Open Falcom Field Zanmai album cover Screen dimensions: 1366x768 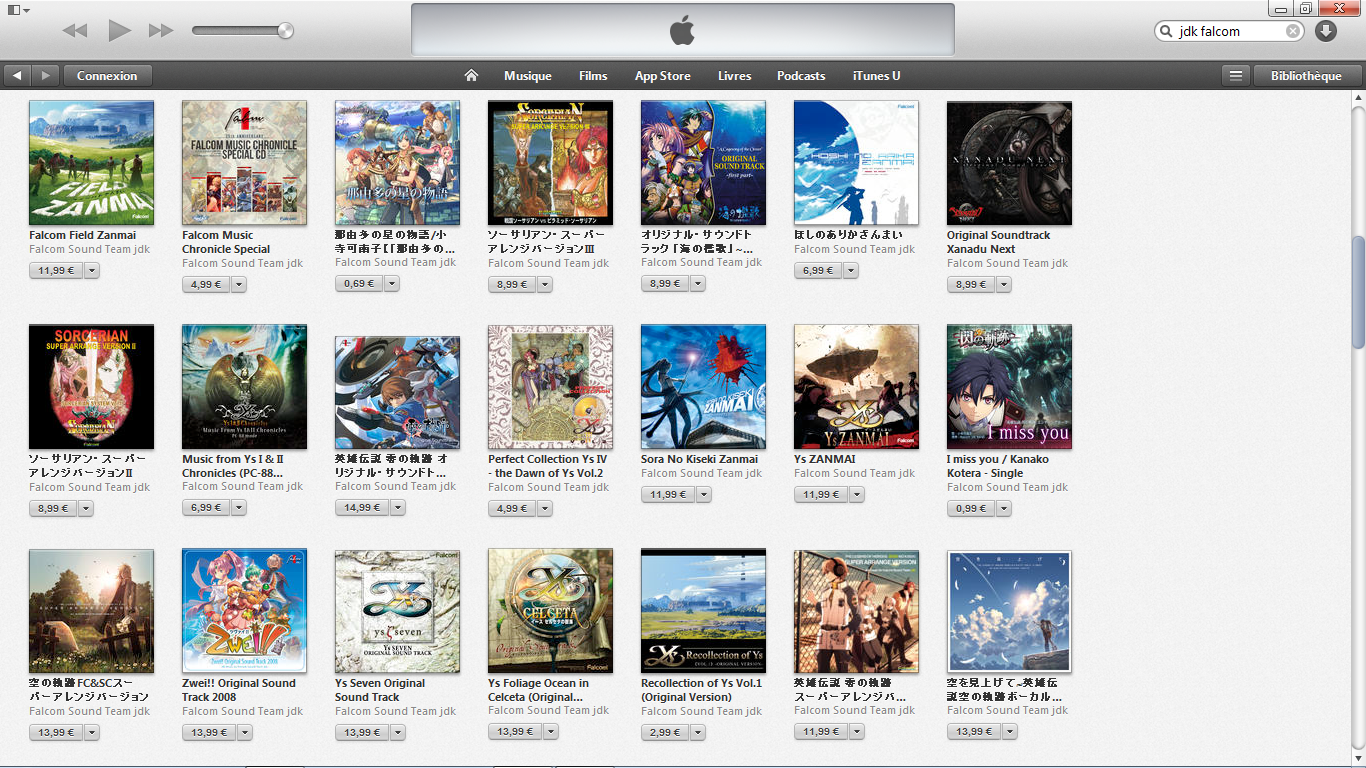(91, 163)
